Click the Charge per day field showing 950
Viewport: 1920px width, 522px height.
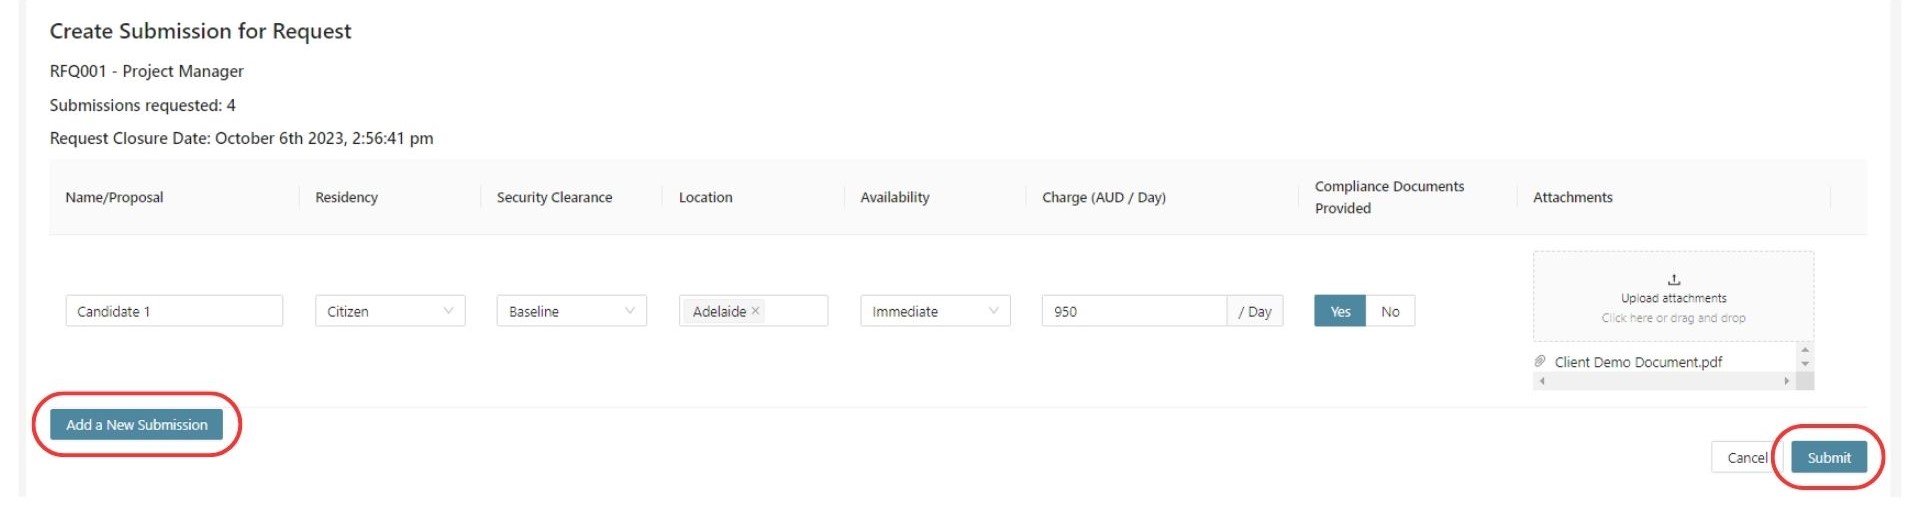(x=1134, y=311)
